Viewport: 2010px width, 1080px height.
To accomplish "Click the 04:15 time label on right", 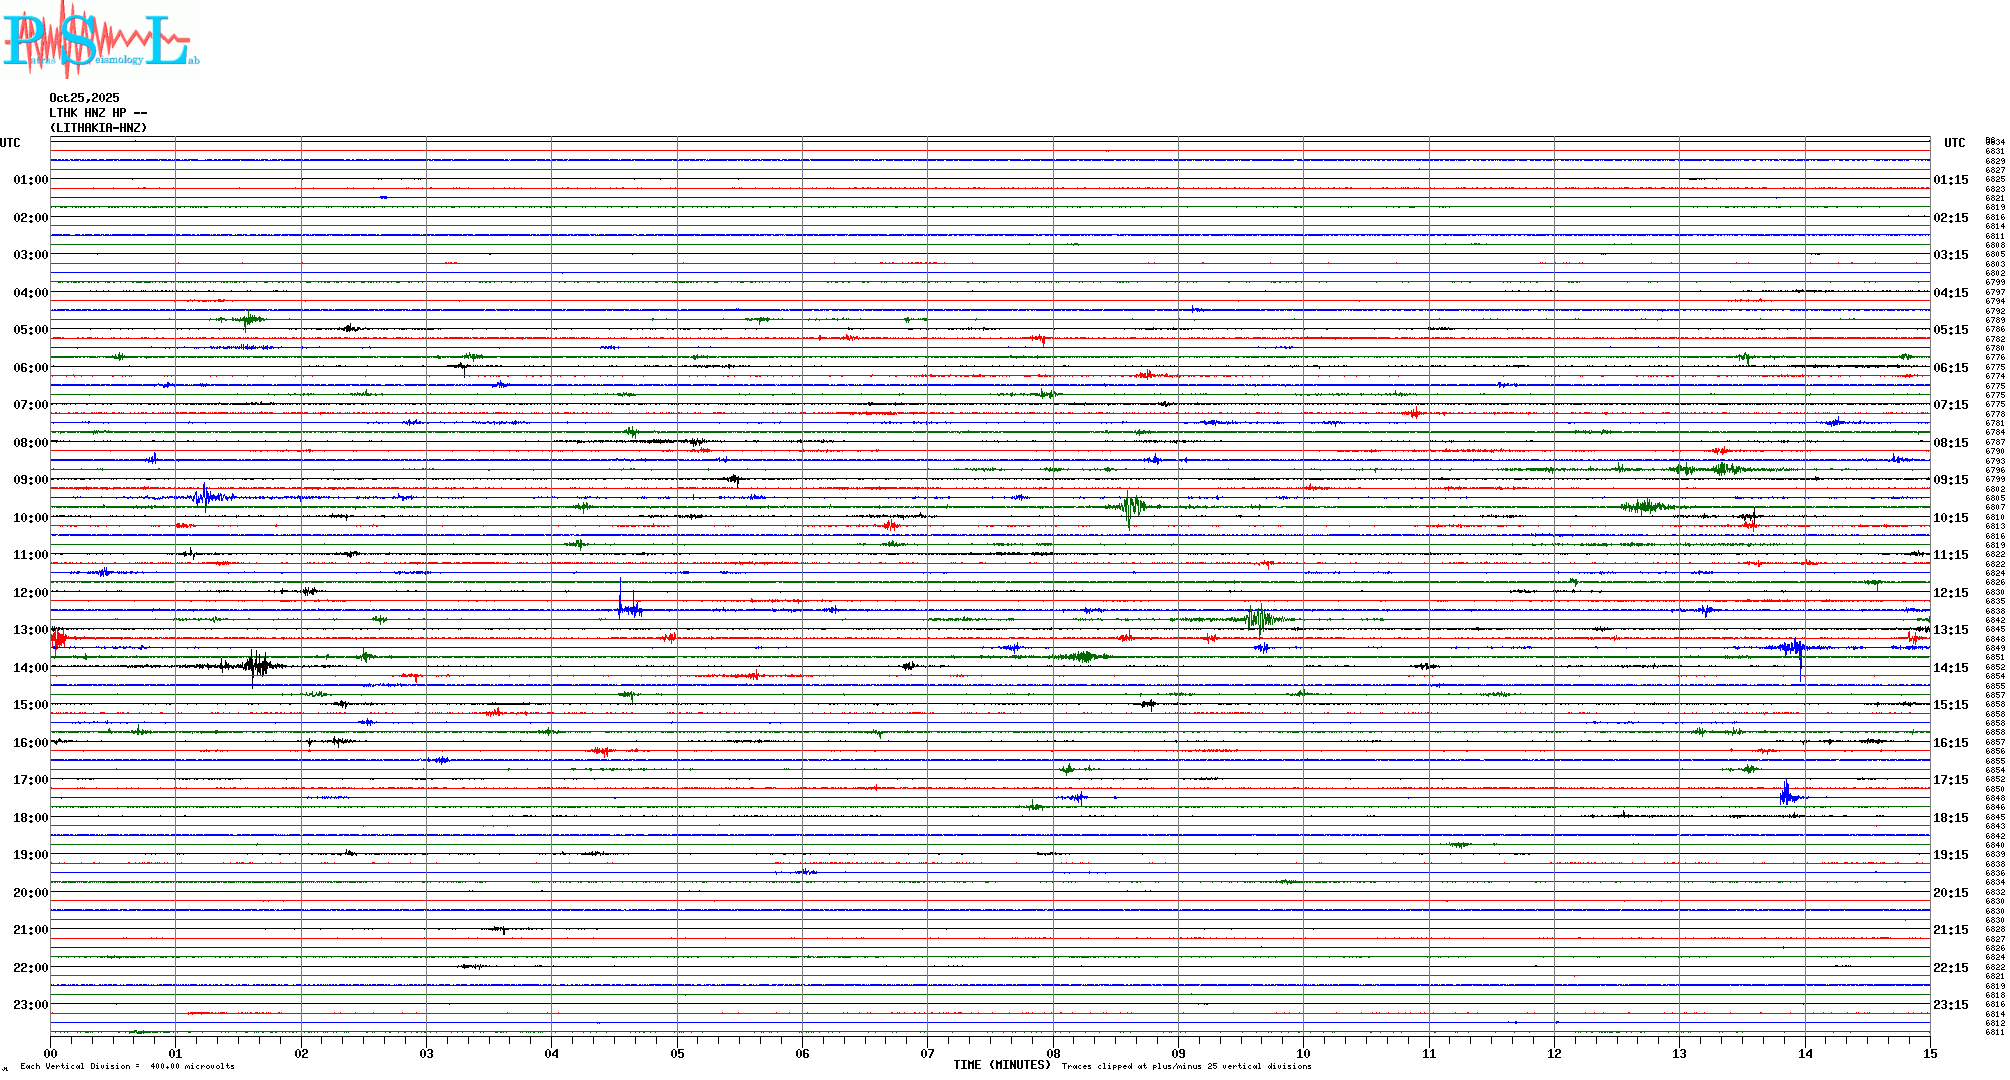I will (x=1950, y=293).
